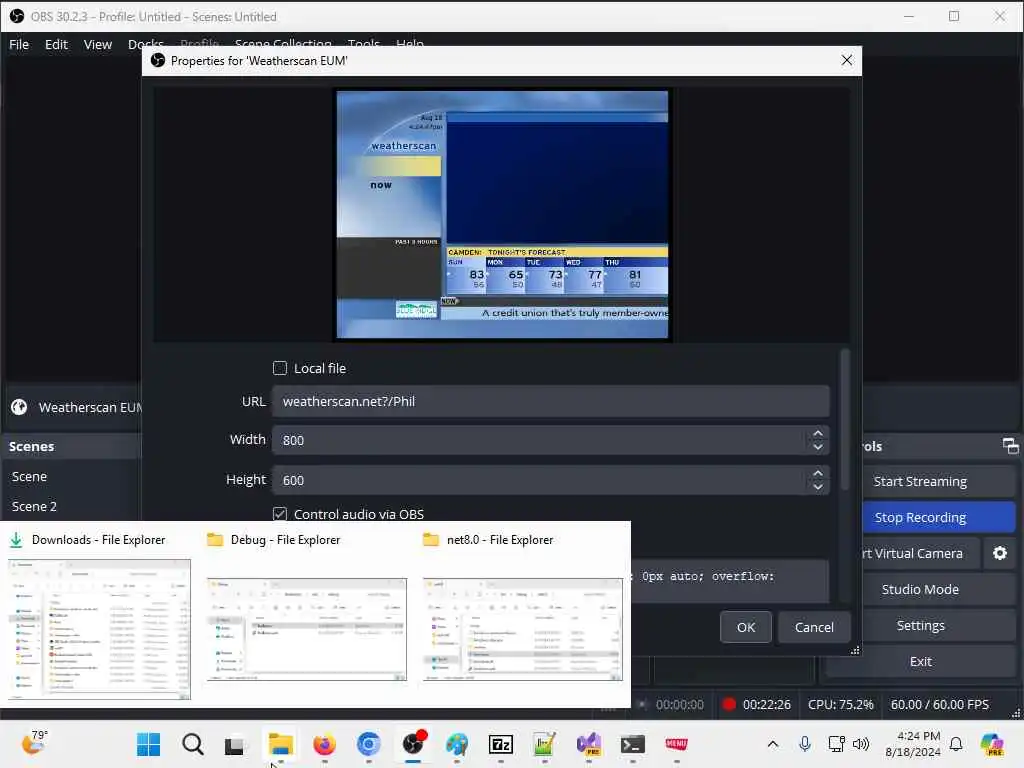Viewport: 1024px width, 768px height.
Task: Open Windows Search from the taskbar
Action: click(x=193, y=744)
